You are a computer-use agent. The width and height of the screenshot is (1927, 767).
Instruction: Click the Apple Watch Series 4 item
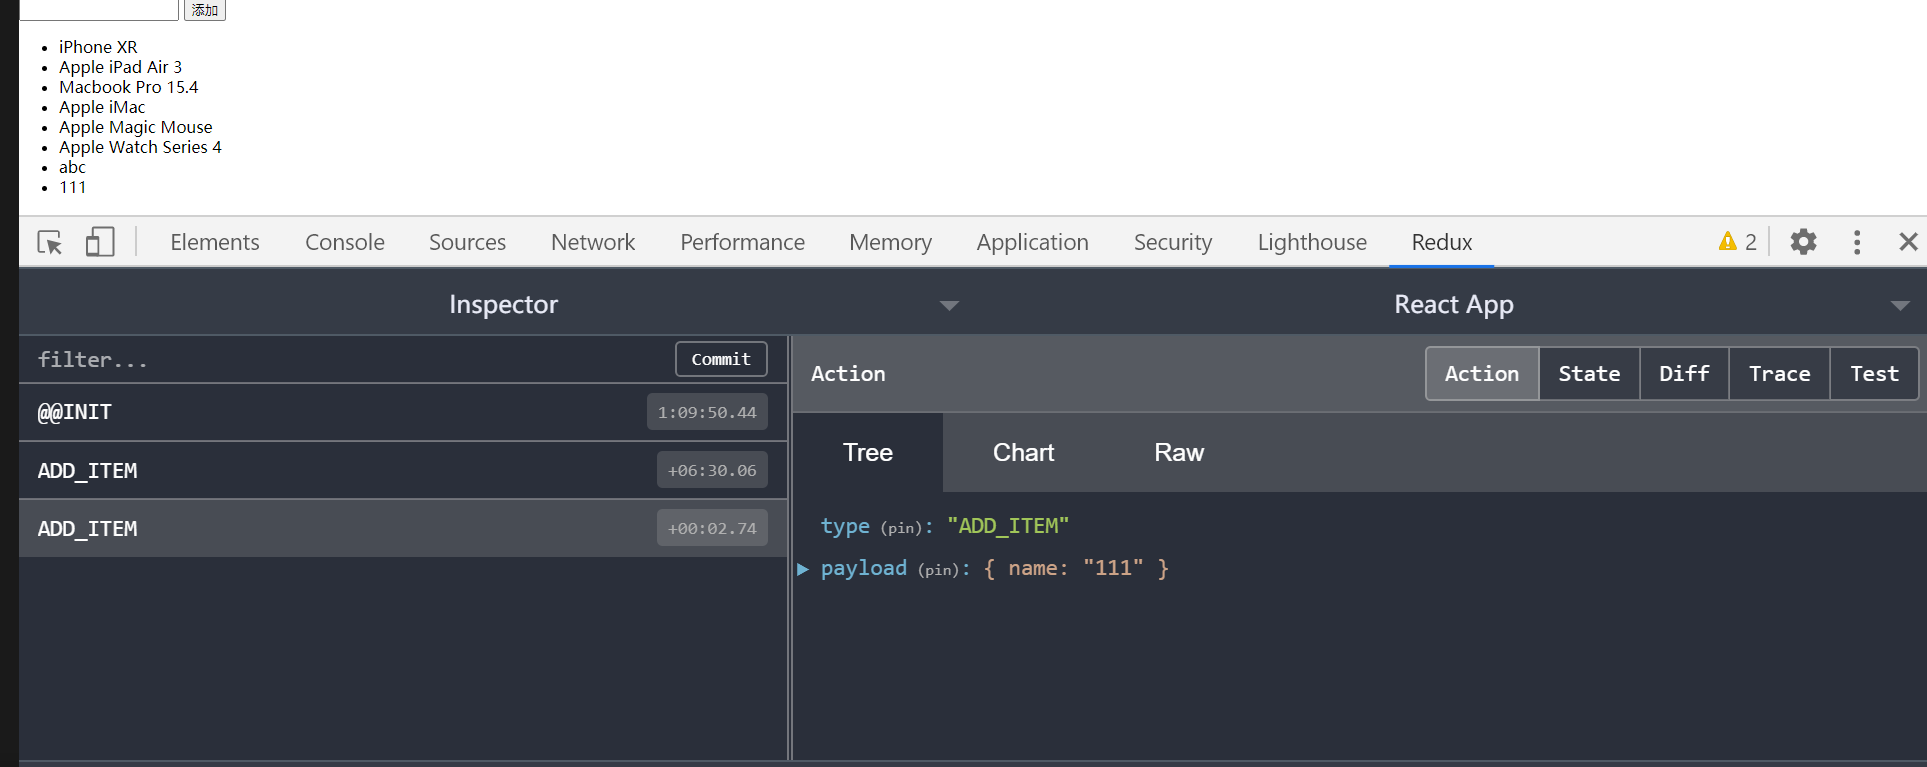point(140,147)
